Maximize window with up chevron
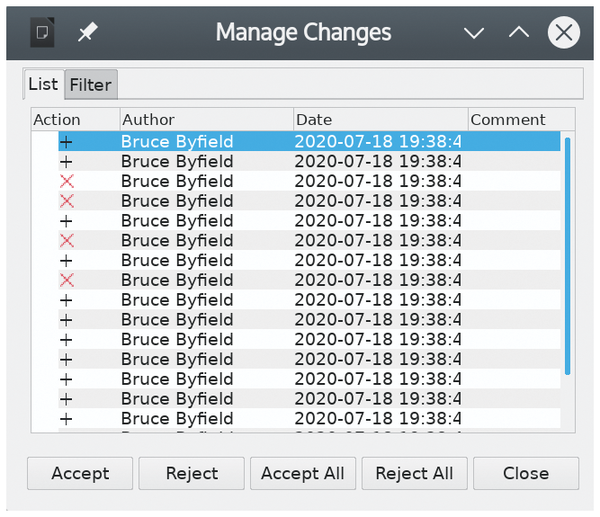This screenshot has width=600, height=517. (518, 33)
